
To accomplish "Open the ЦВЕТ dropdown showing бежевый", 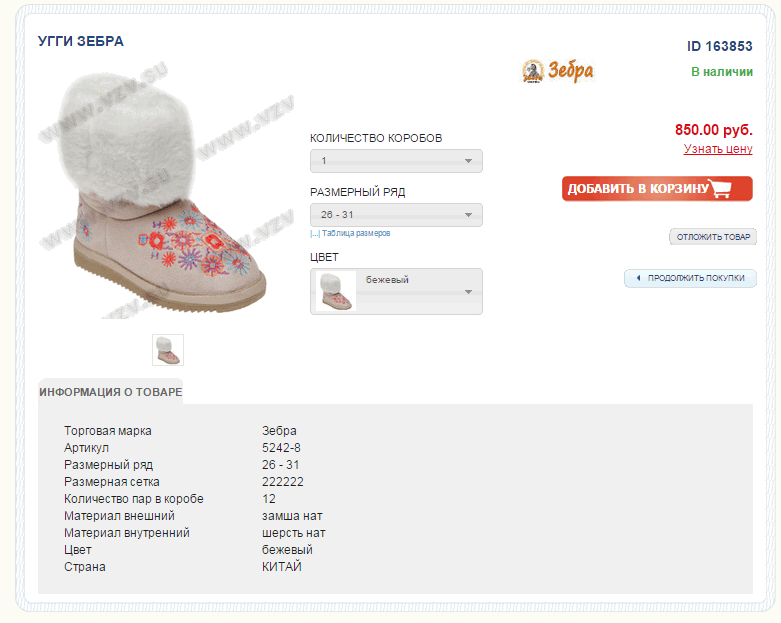I will [x=396, y=291].
